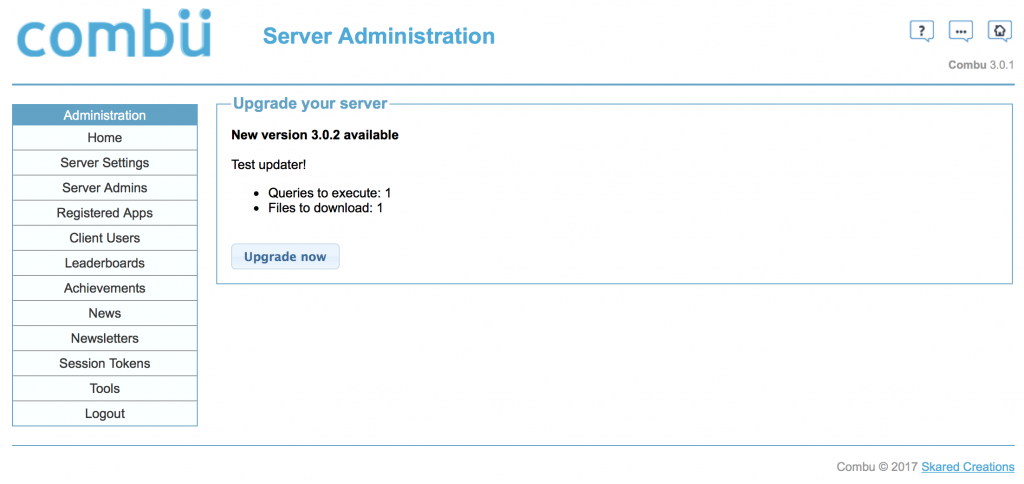
Task: View the Leaderboards page
Action: tap(104, 263)
